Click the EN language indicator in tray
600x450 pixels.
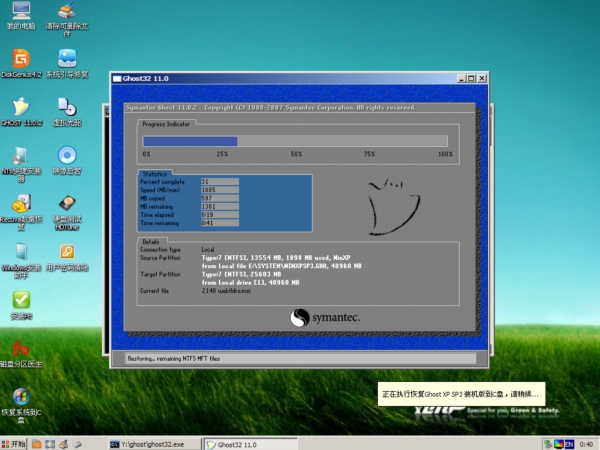[x=569, y=444]
